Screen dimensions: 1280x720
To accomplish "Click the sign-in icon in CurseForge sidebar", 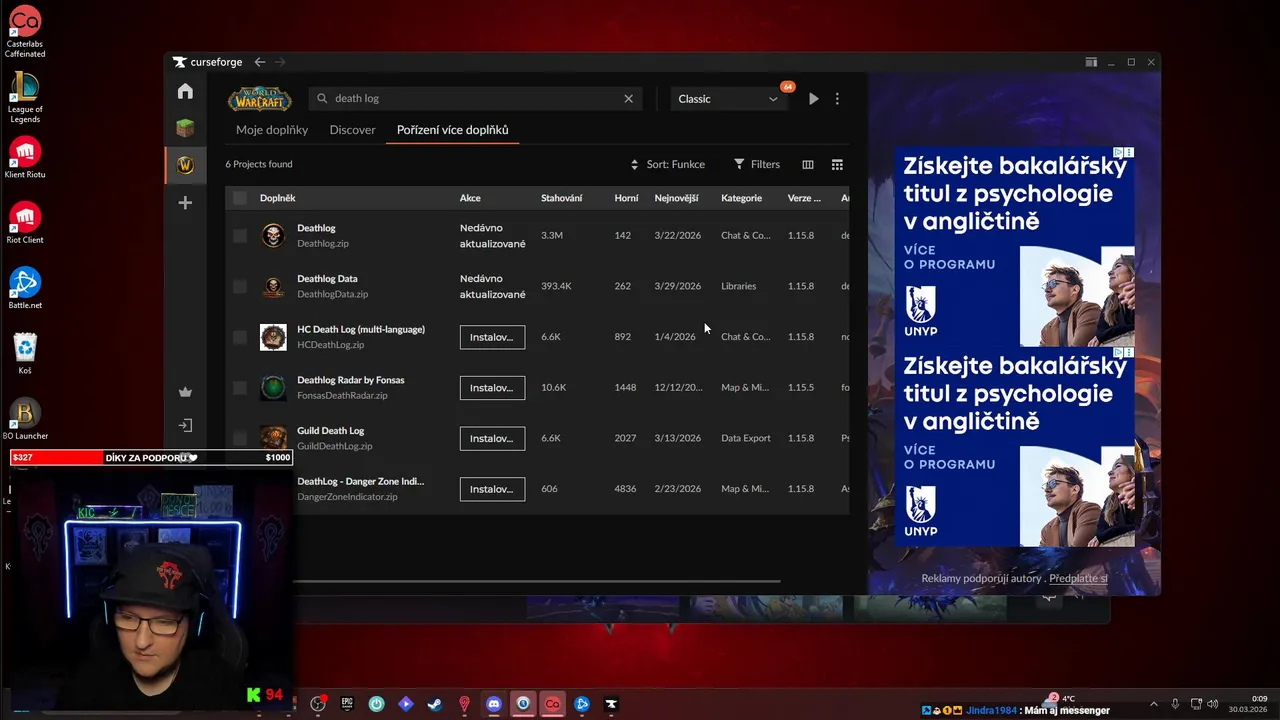I will pyautogui.click(x=185, y=426).
